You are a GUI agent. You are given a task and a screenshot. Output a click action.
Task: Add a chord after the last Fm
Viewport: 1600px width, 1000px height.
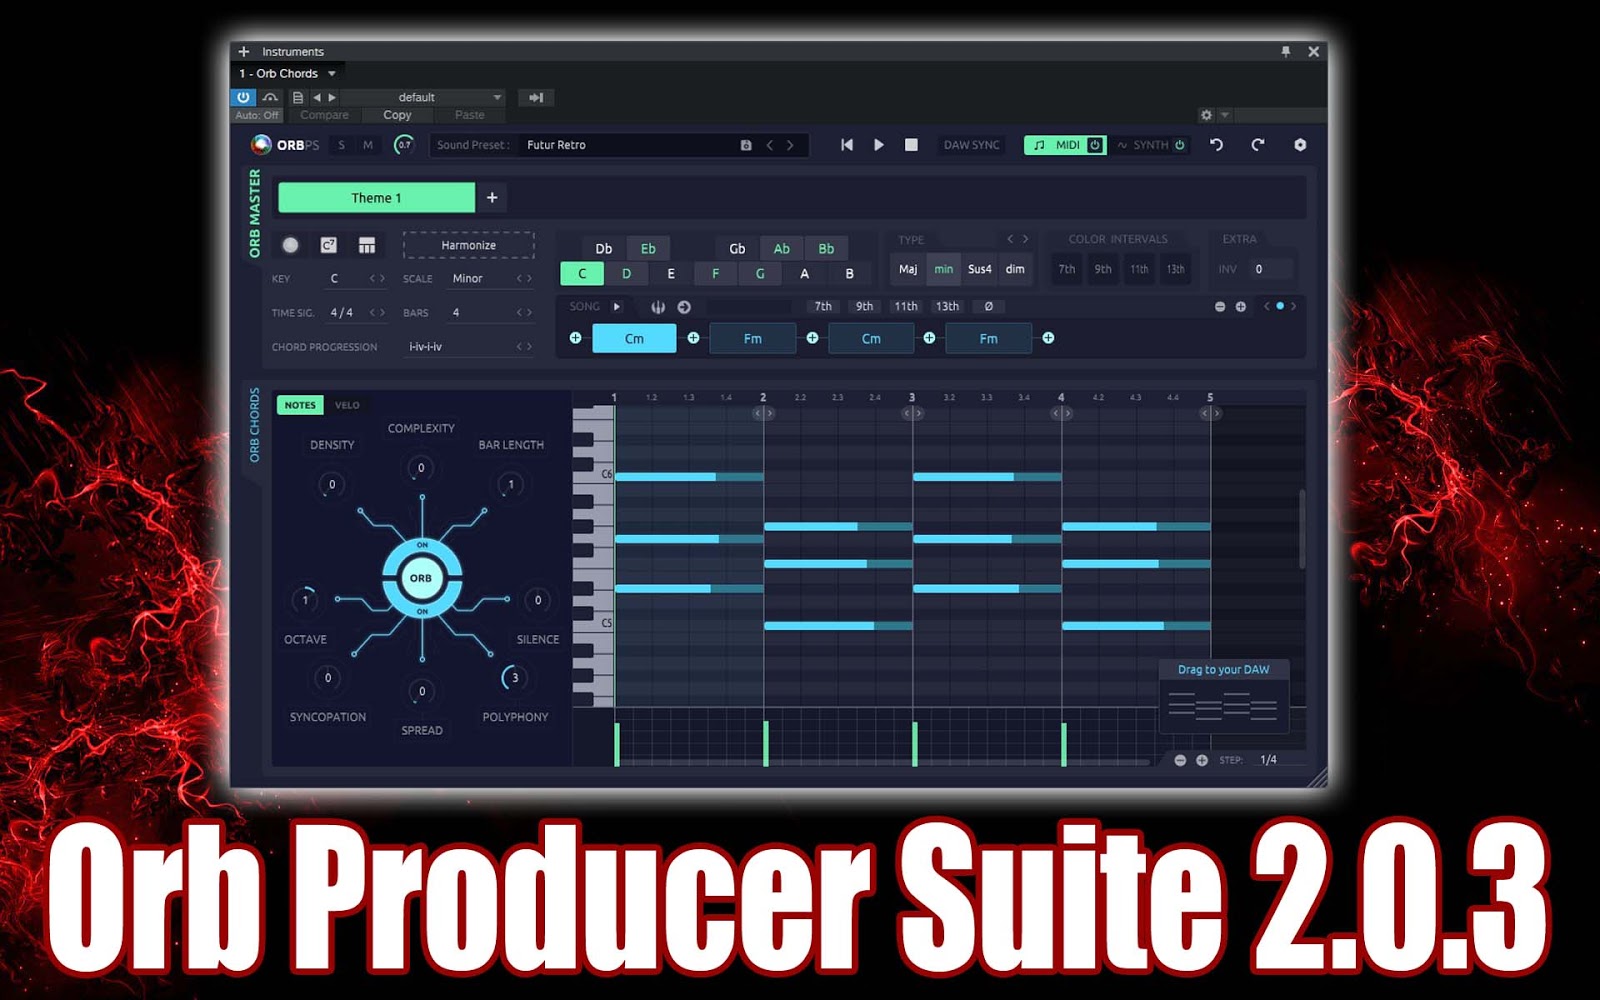tap(1048, 338)
